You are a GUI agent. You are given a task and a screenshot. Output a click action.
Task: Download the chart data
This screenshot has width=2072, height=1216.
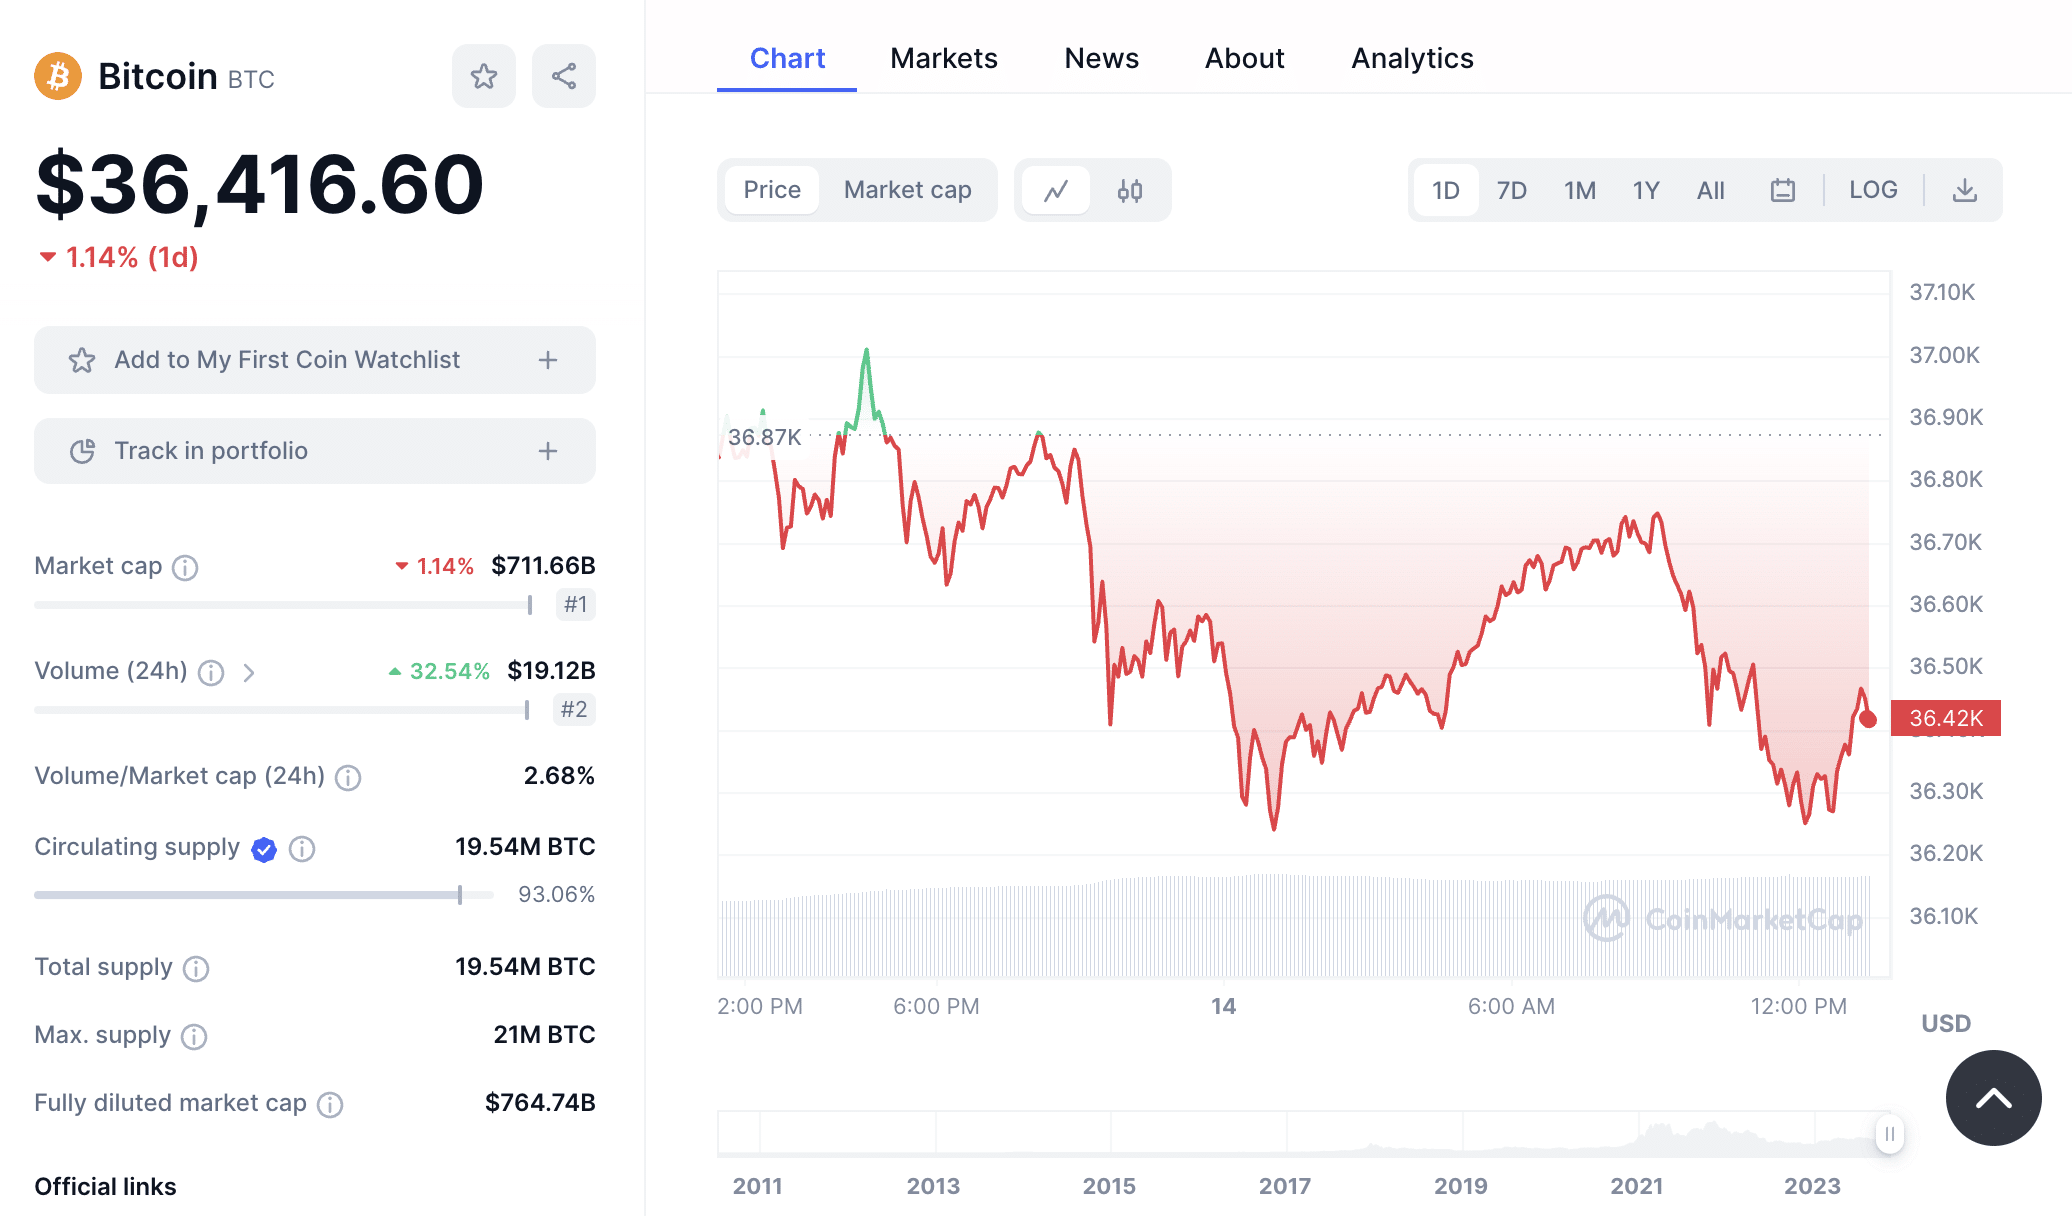tap(1965, 190)
